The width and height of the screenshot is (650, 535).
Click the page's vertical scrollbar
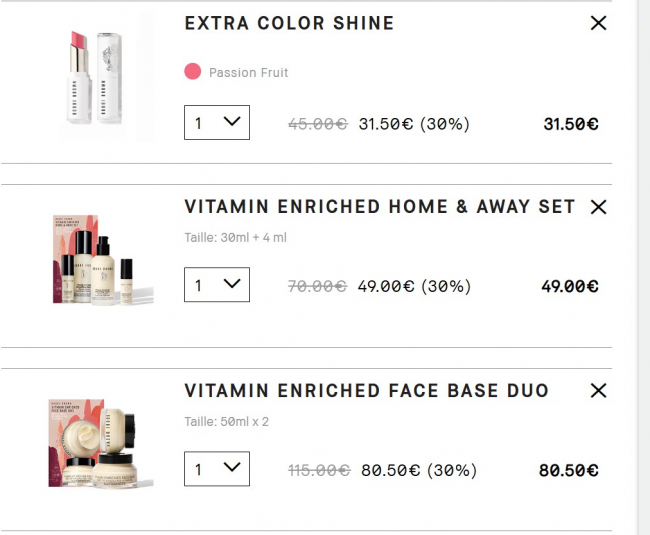click(x=643, y=267)
